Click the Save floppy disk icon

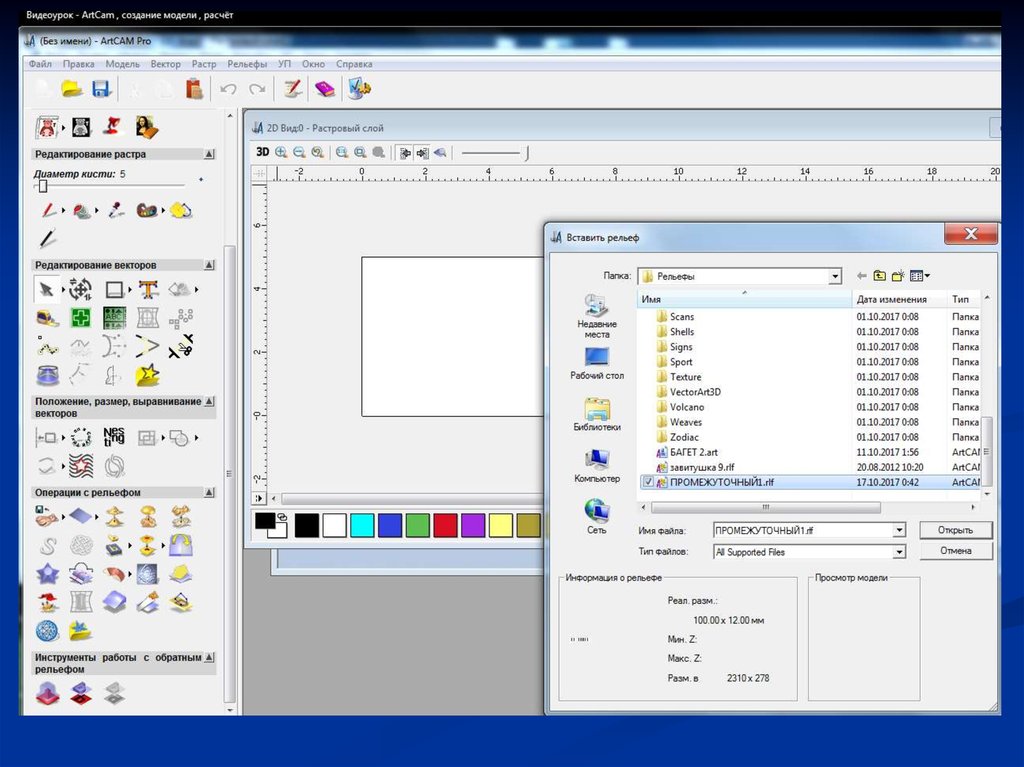(100, 89)
